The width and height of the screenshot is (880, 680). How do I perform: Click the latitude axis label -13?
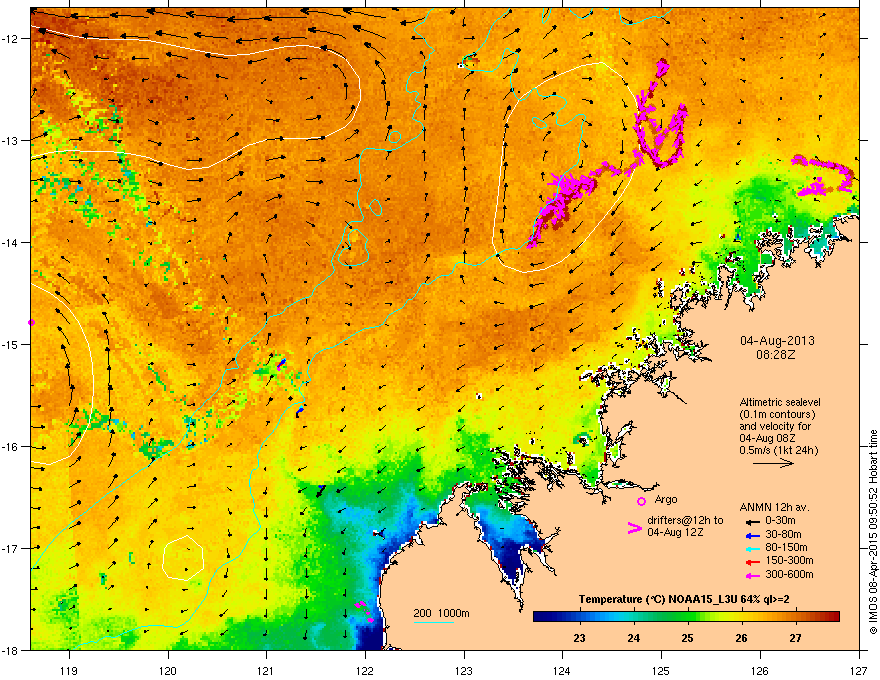11,140
